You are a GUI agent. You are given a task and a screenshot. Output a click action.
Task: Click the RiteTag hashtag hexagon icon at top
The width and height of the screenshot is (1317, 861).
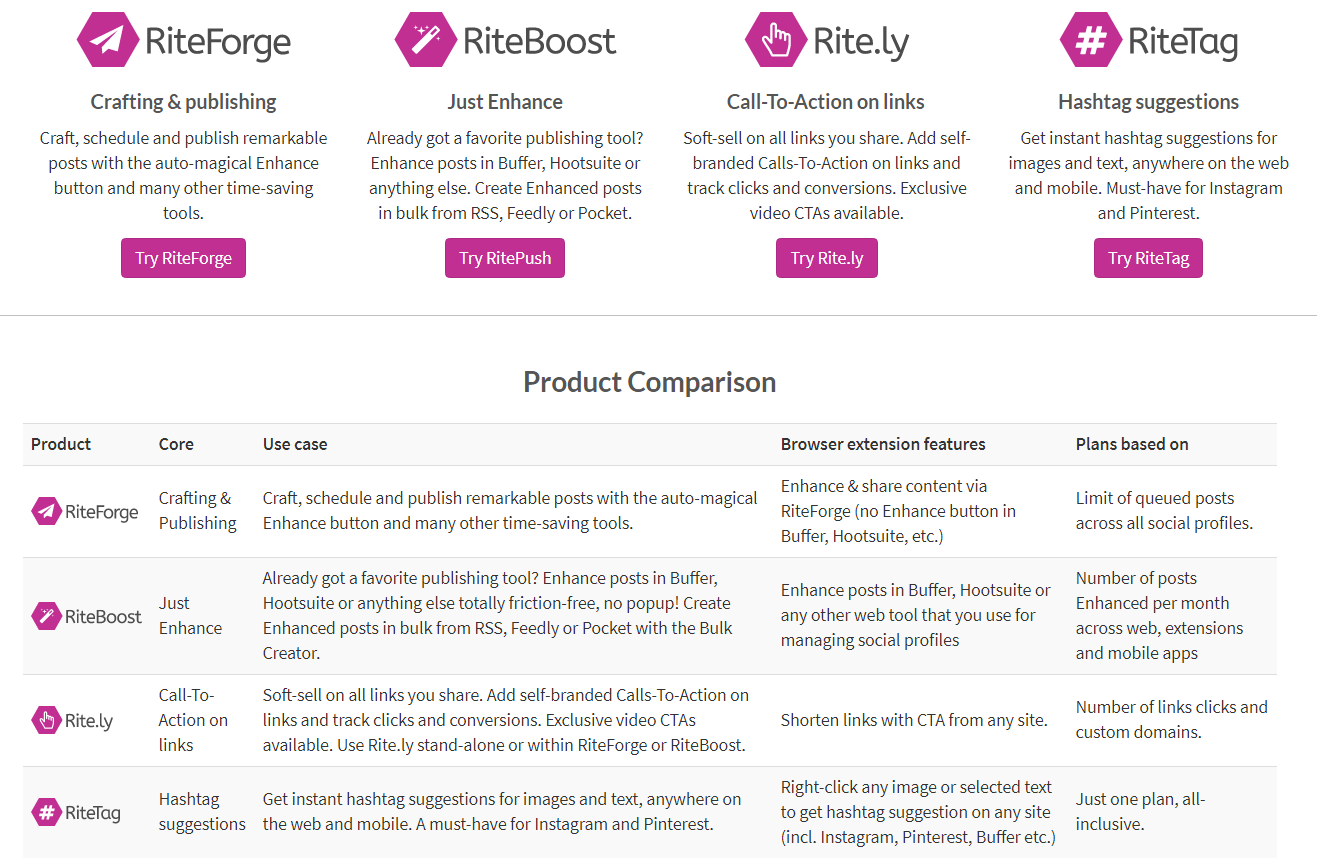click(x=1090, y=40)
